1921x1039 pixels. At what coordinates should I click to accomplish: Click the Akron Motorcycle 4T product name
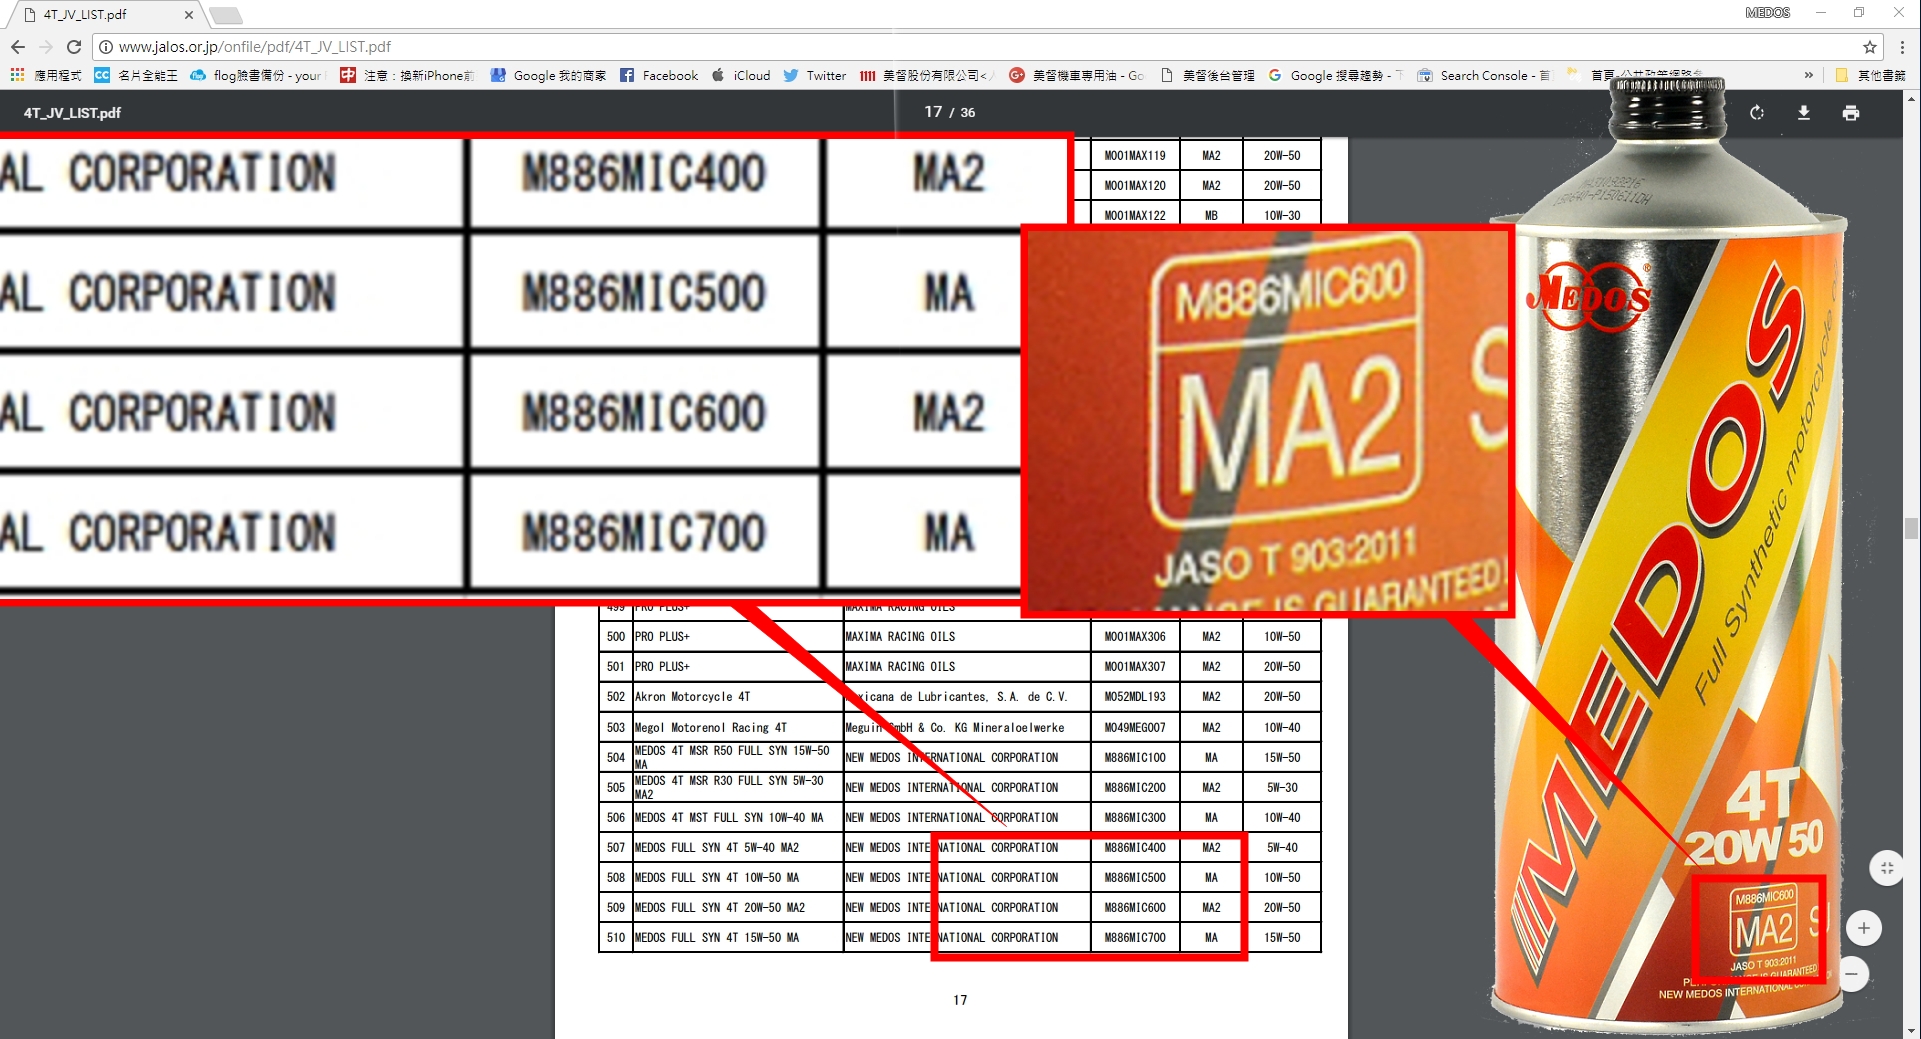tap(692, 697)
